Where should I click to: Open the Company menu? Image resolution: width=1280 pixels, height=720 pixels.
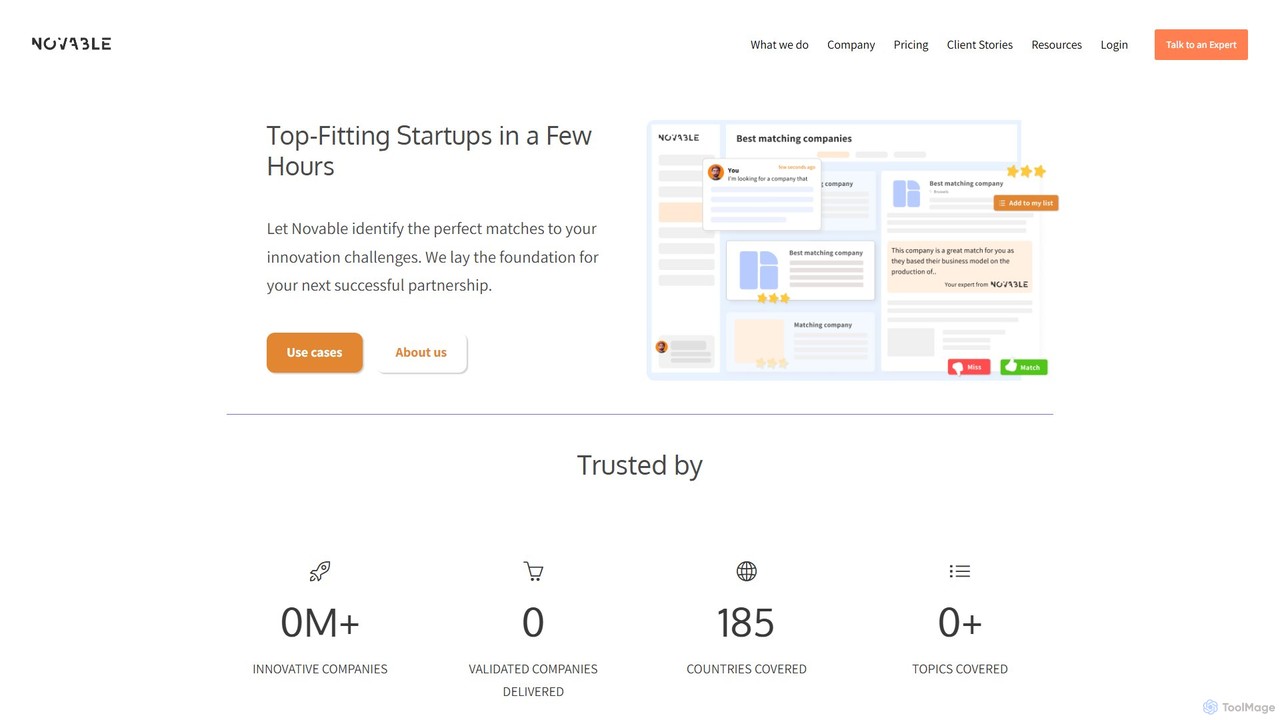pos(851,45)
